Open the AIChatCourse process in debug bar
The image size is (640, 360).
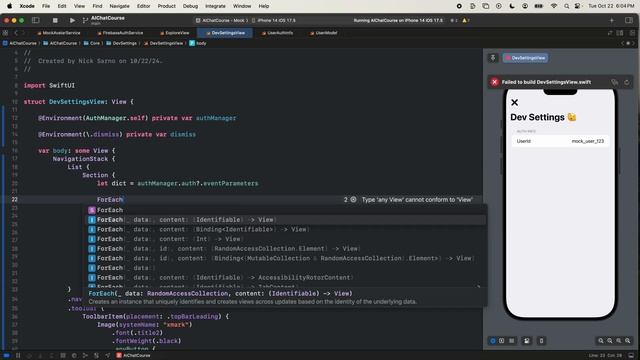pyautogui.click(x=133, y=356)
